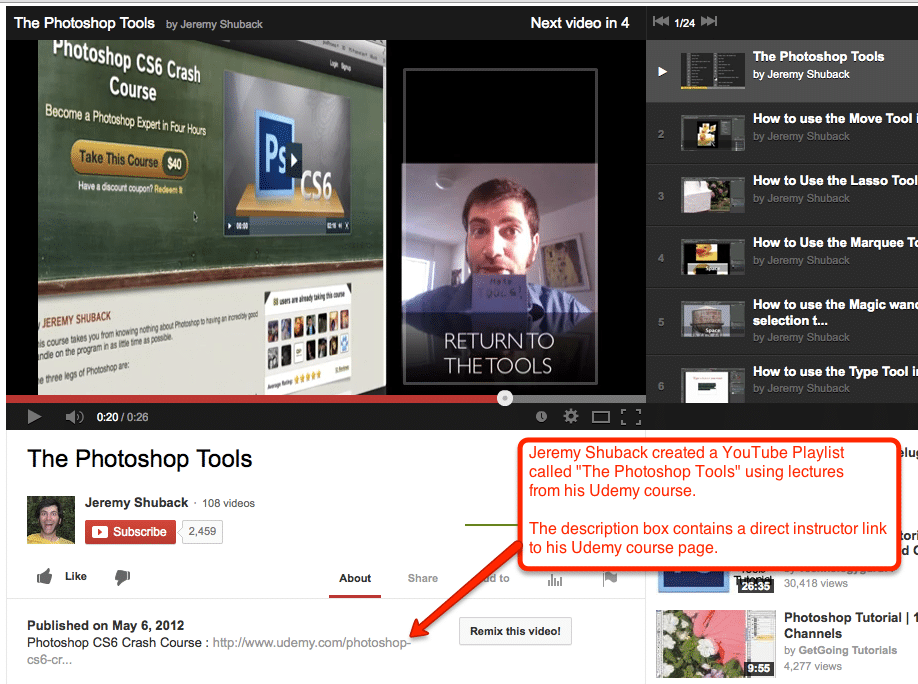Click the video progress slider handle
918x684 pixels.
click(x=505, y=398)
